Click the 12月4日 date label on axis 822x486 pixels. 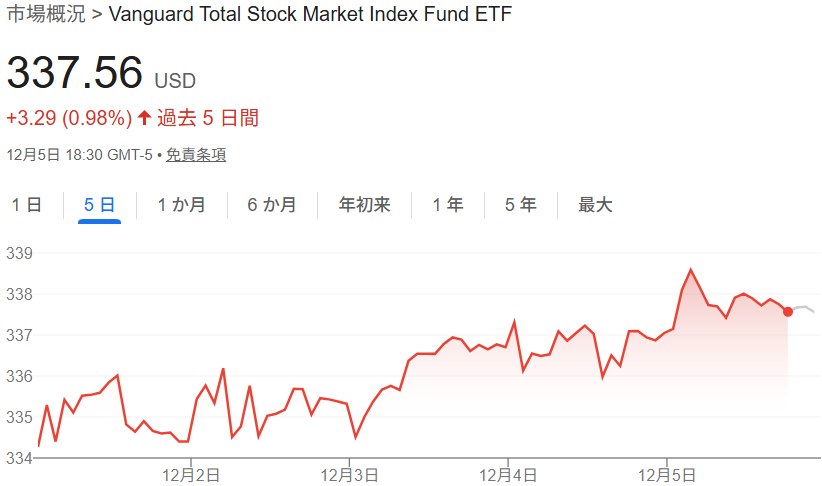(x=508, y=474)
